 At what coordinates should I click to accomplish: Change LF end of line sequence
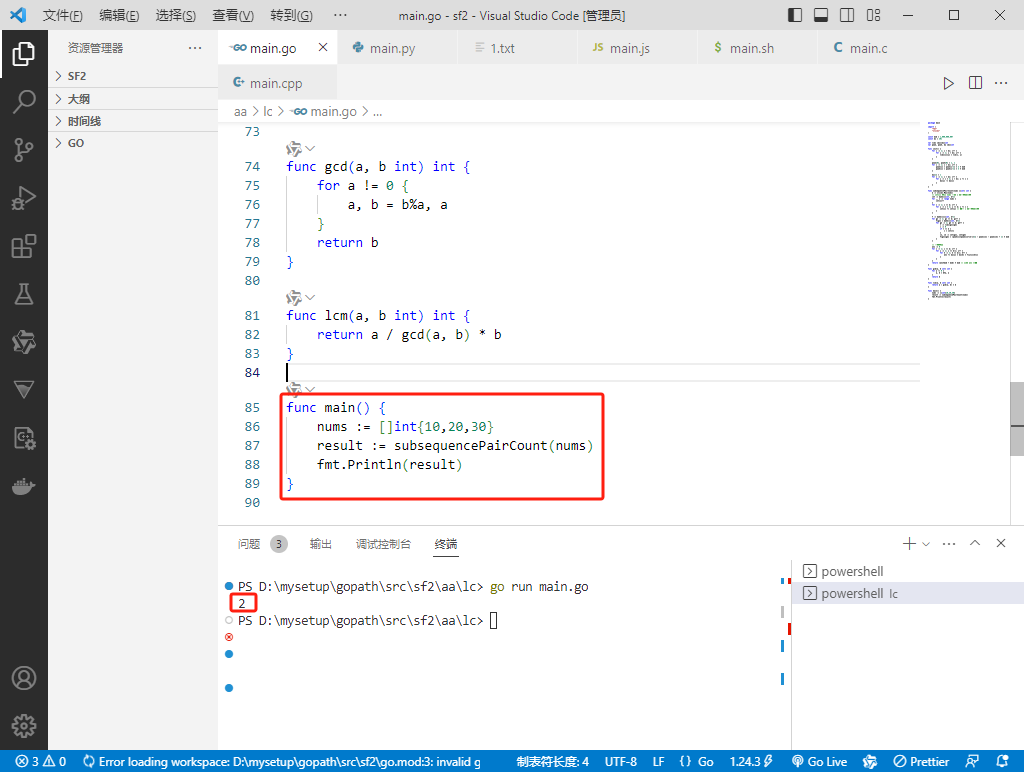tap(658, 761)
